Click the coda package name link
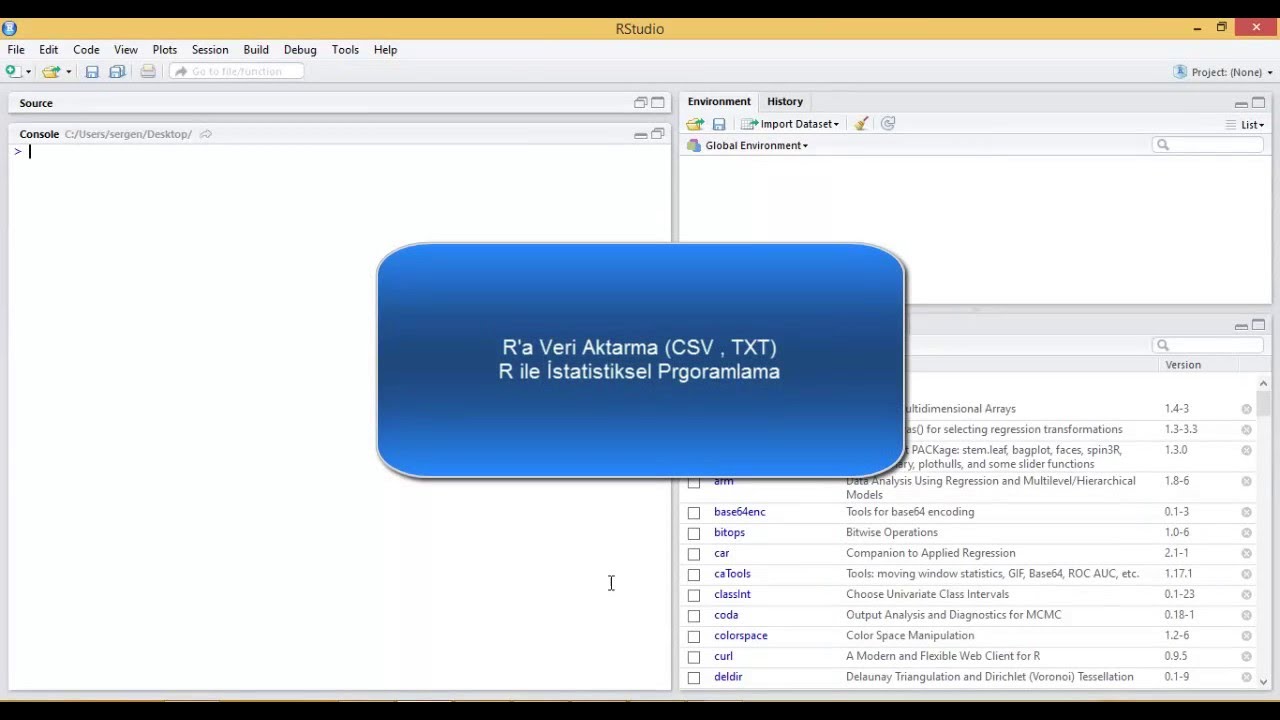Image resolution: width=1280 pixels, height=720 pixels. pos(726,615)
